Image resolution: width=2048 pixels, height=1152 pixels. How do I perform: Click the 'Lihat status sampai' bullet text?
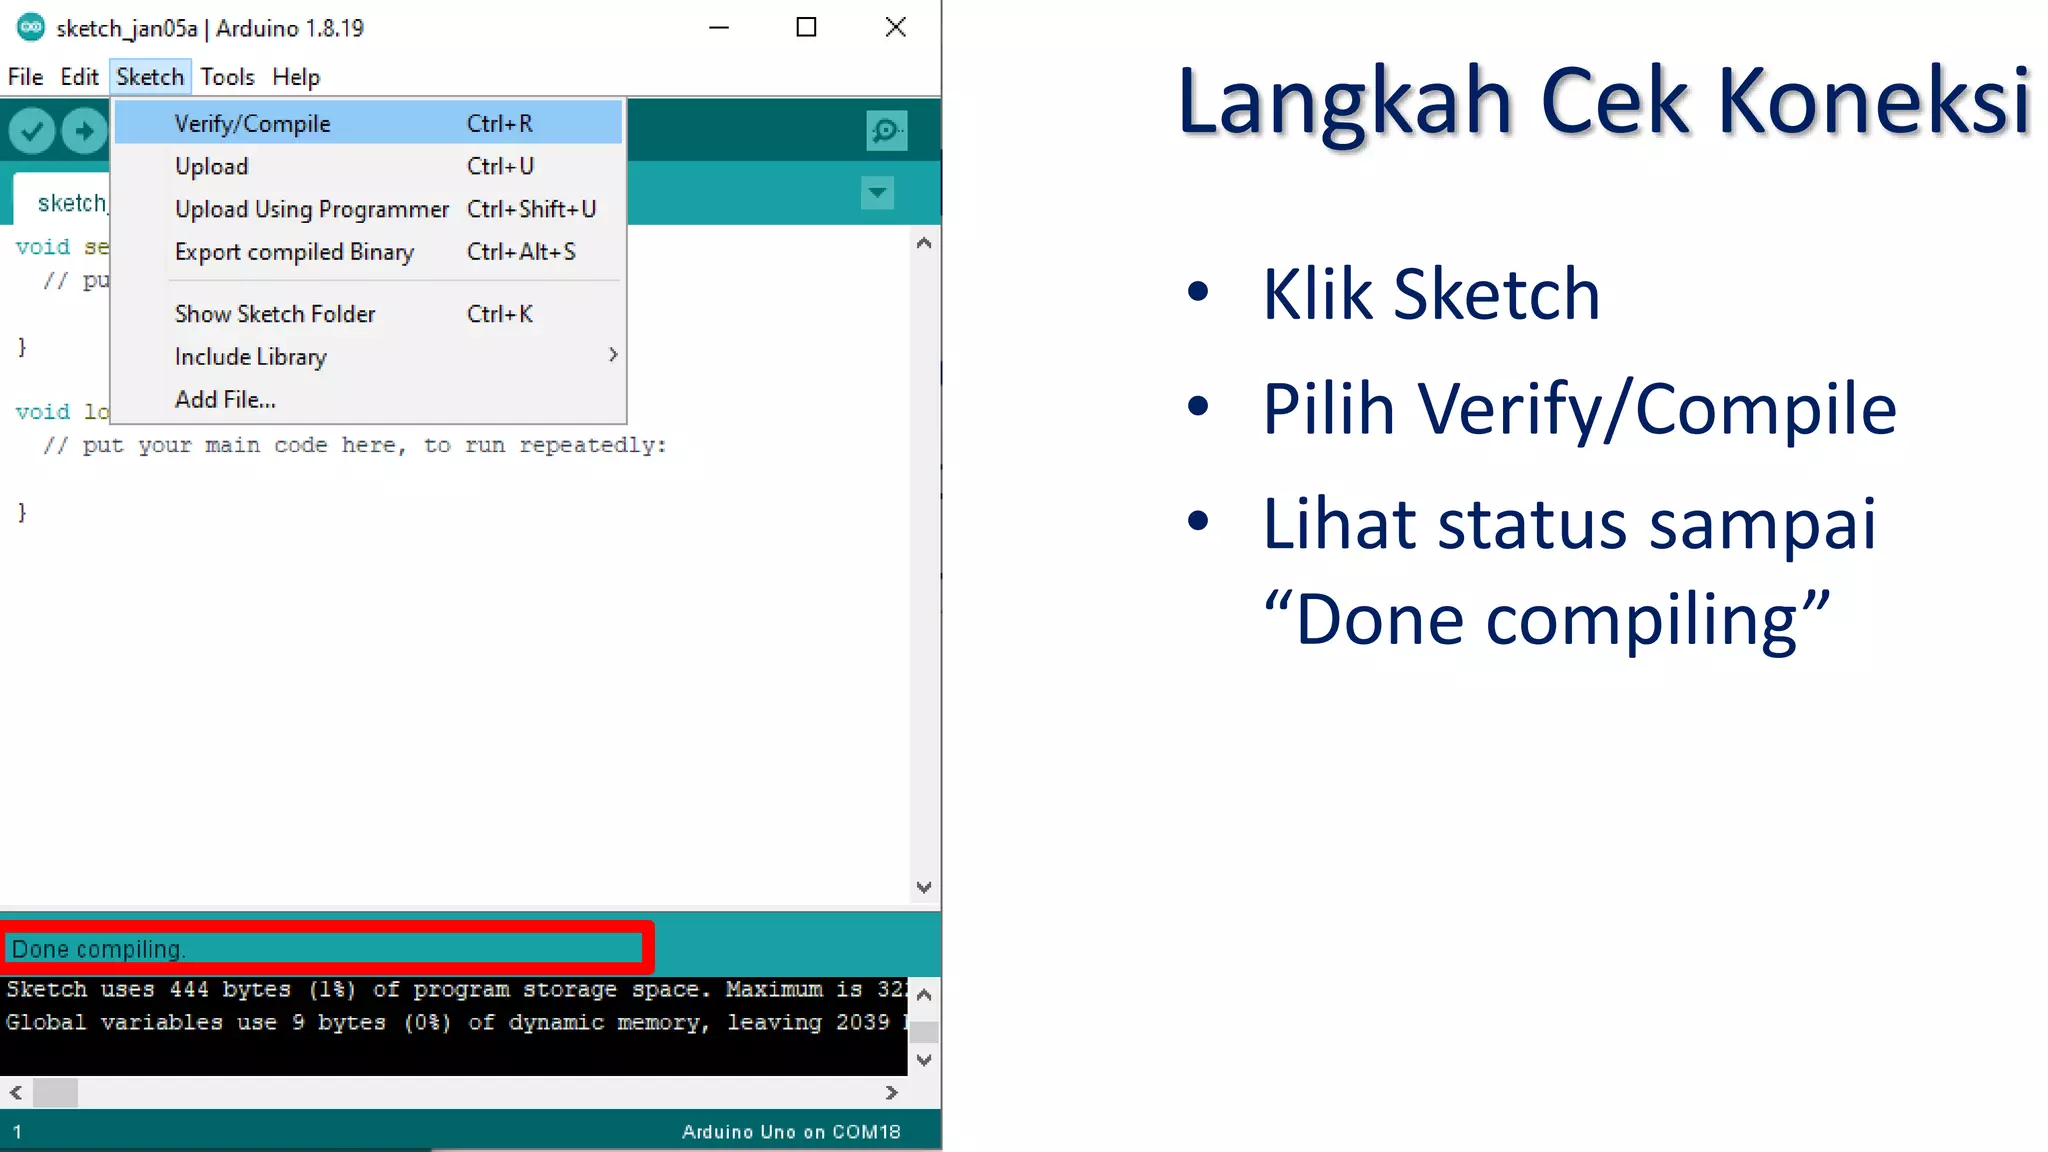pyautogui.click(x=1569, y=525)
